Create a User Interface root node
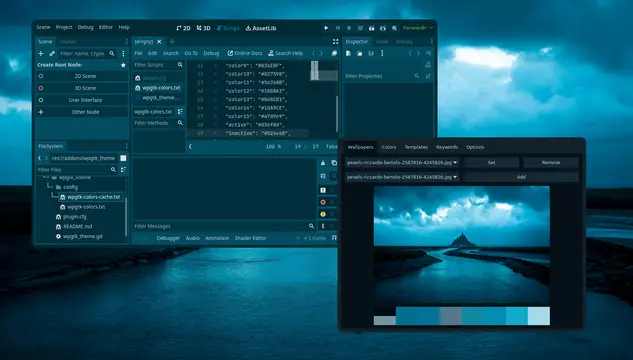 click(x=82, y=100)
